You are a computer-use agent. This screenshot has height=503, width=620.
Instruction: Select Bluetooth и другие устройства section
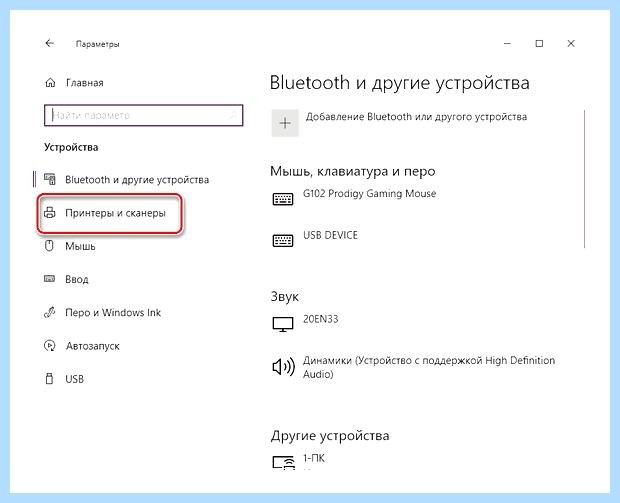click(137, 180)
